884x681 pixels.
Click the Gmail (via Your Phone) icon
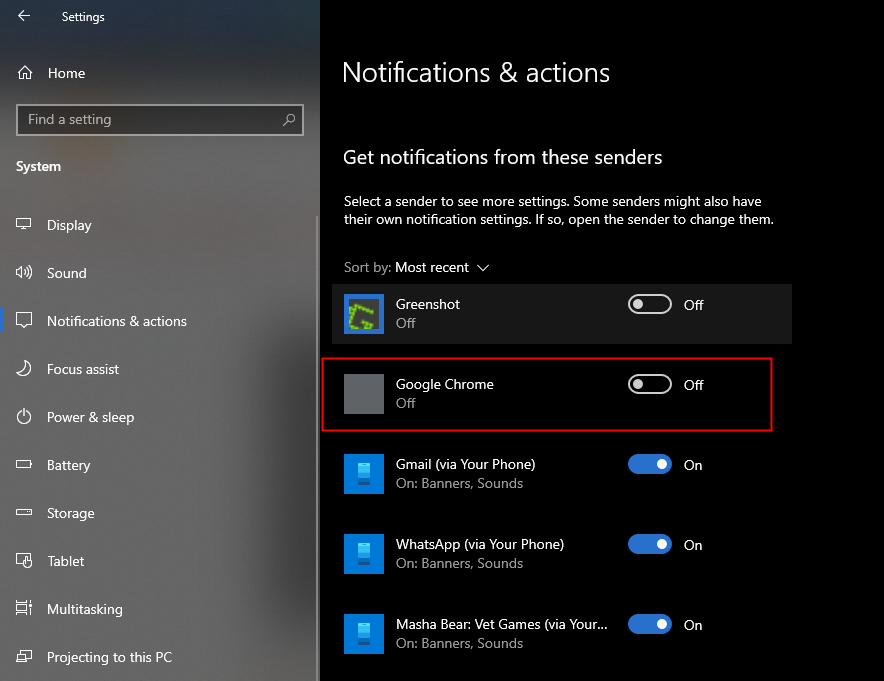pos(364,474)
